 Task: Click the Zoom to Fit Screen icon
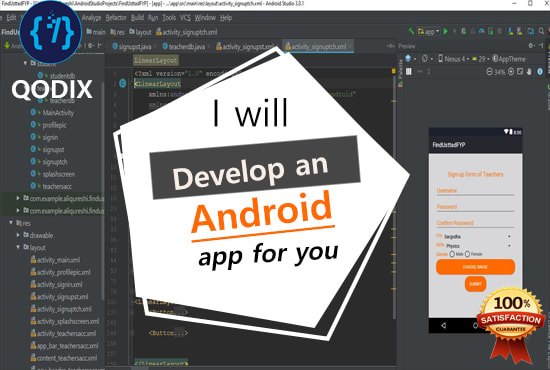point(520,72)
